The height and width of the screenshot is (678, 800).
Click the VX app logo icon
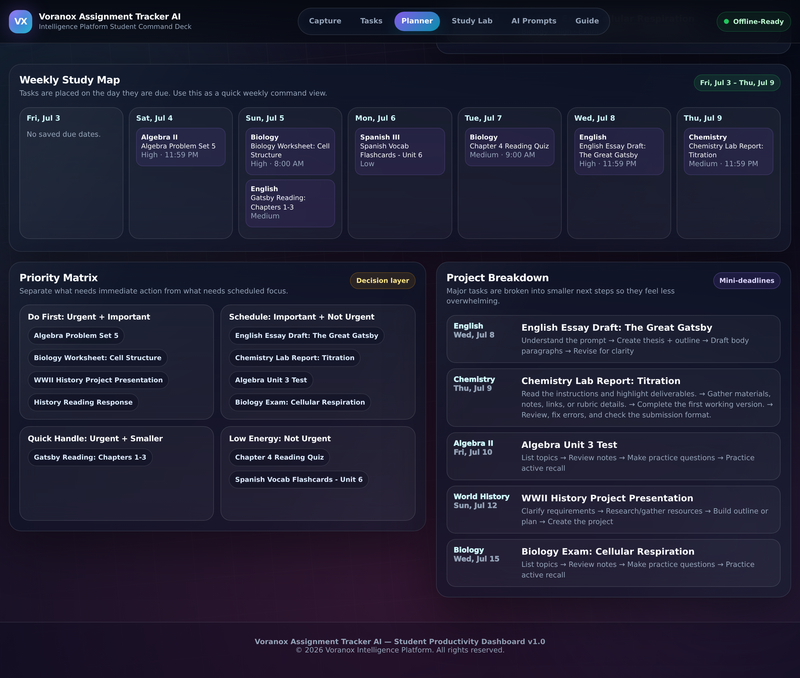pyautogui.click(x=20, y=21)
